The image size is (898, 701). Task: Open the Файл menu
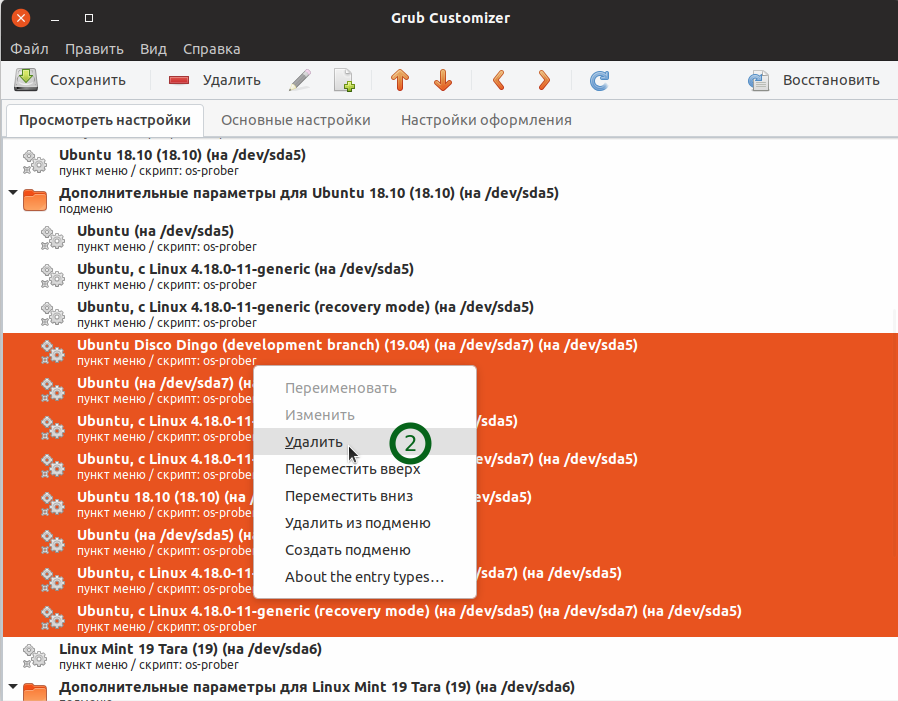[x=29, y=49]
